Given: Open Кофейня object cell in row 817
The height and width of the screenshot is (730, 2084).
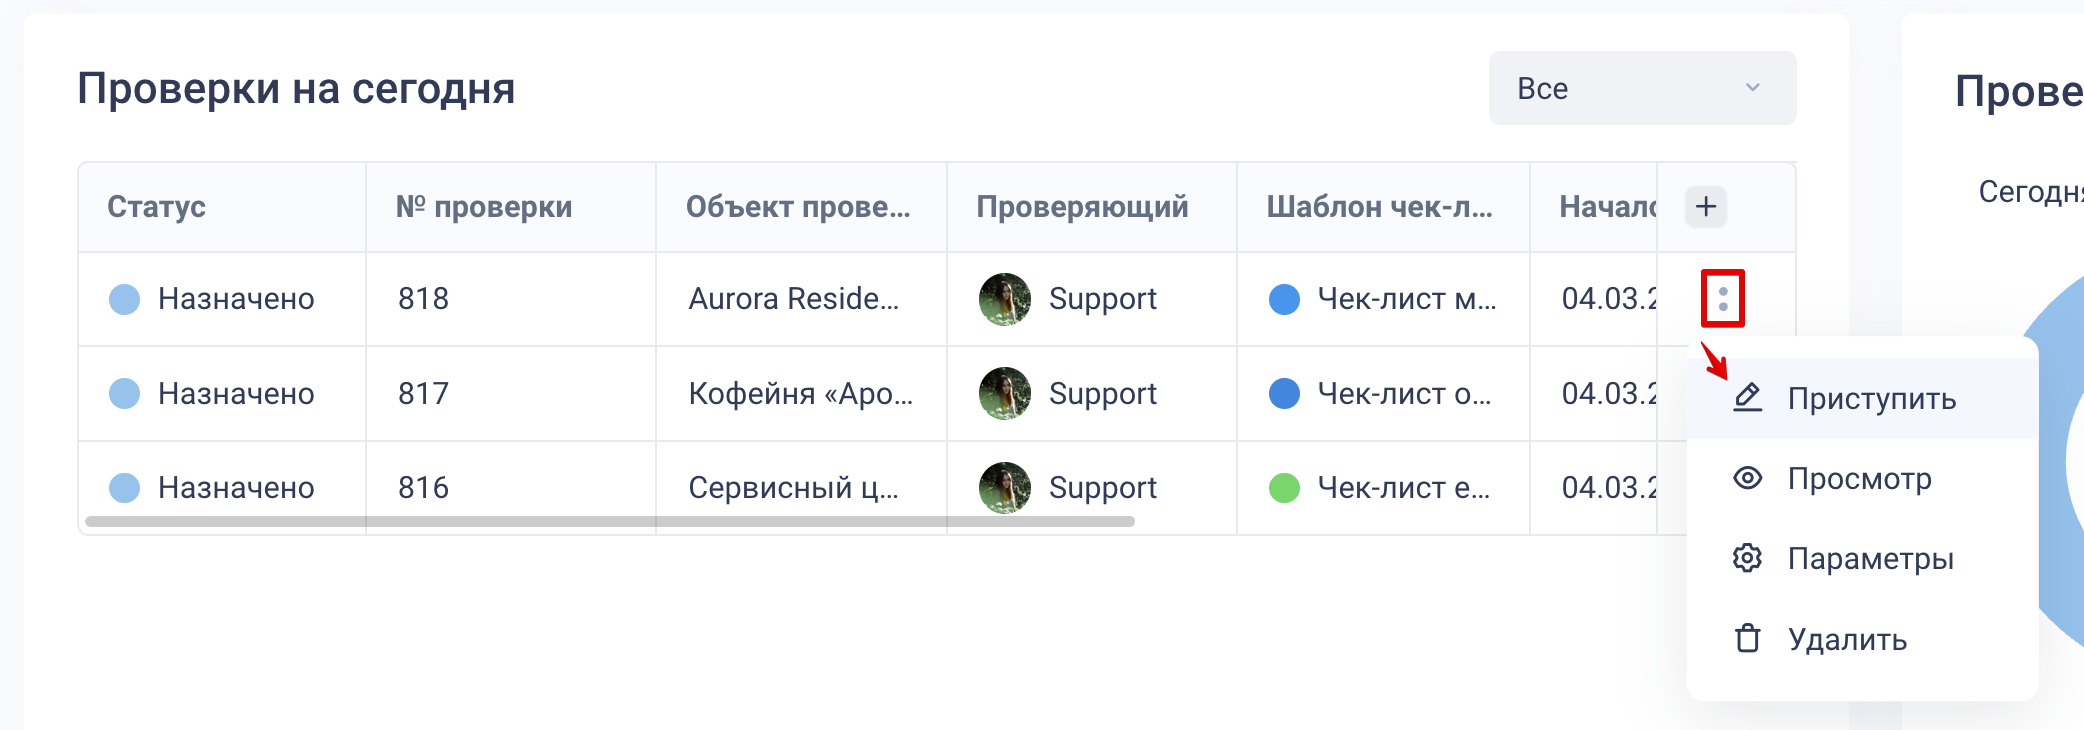Looking at the screenshot, I should click(x=800, y=394).
